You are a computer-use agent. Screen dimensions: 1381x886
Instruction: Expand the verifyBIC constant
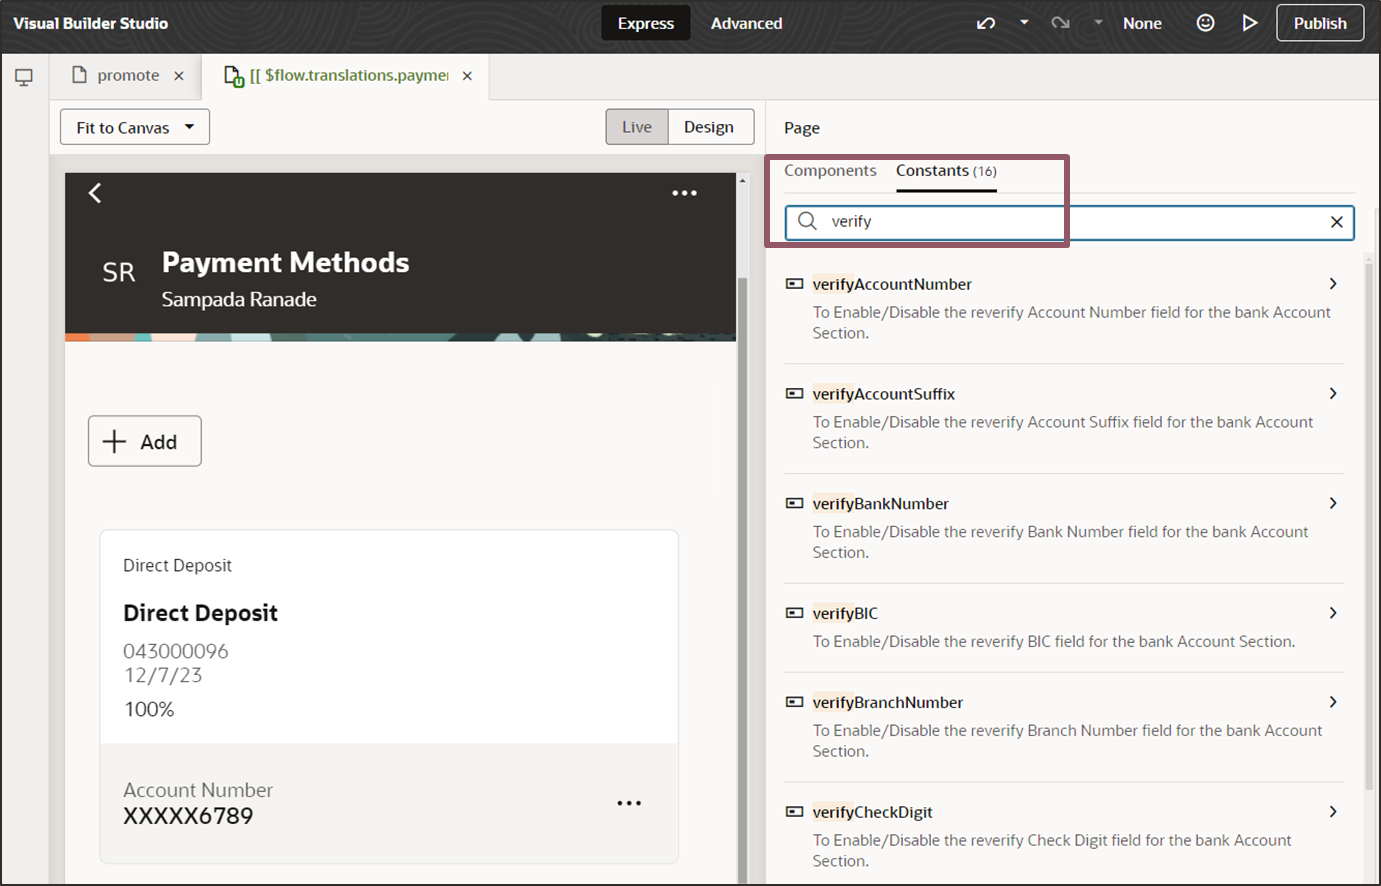(1333, 613)
